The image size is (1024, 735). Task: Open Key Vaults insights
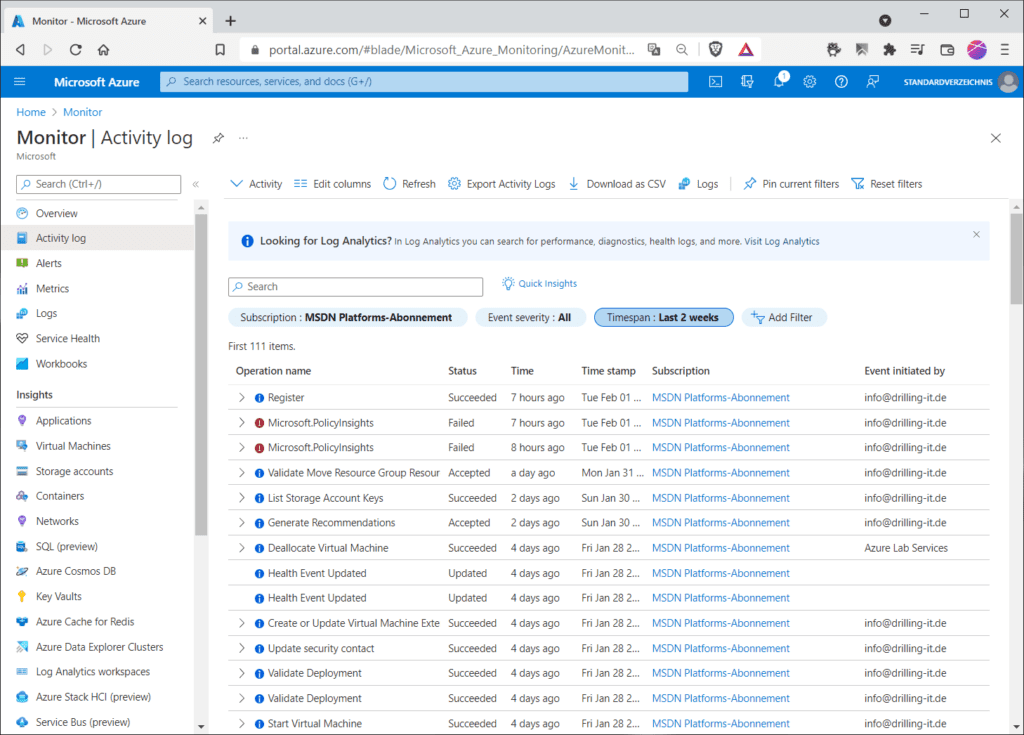pos(58,596)
